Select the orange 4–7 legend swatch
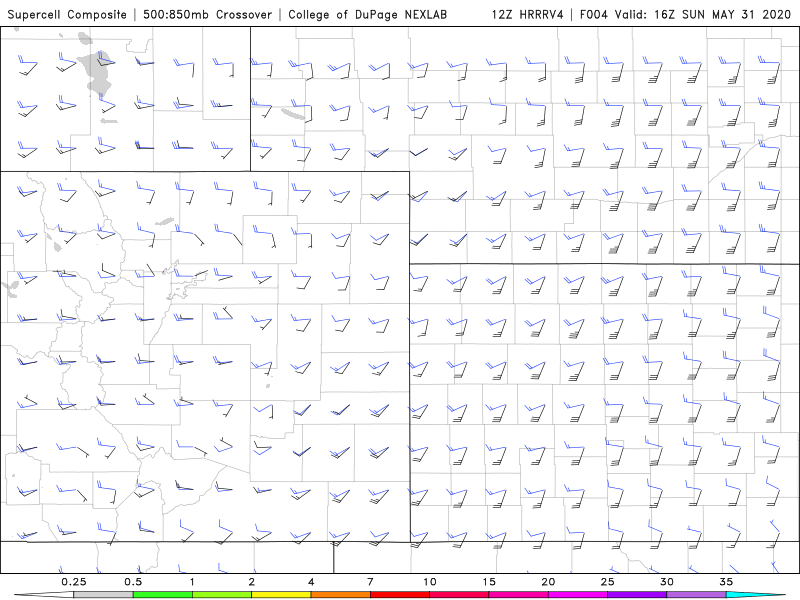Image resolution: width=800 pixels, height=600 pixels. (x=340, y=595)
